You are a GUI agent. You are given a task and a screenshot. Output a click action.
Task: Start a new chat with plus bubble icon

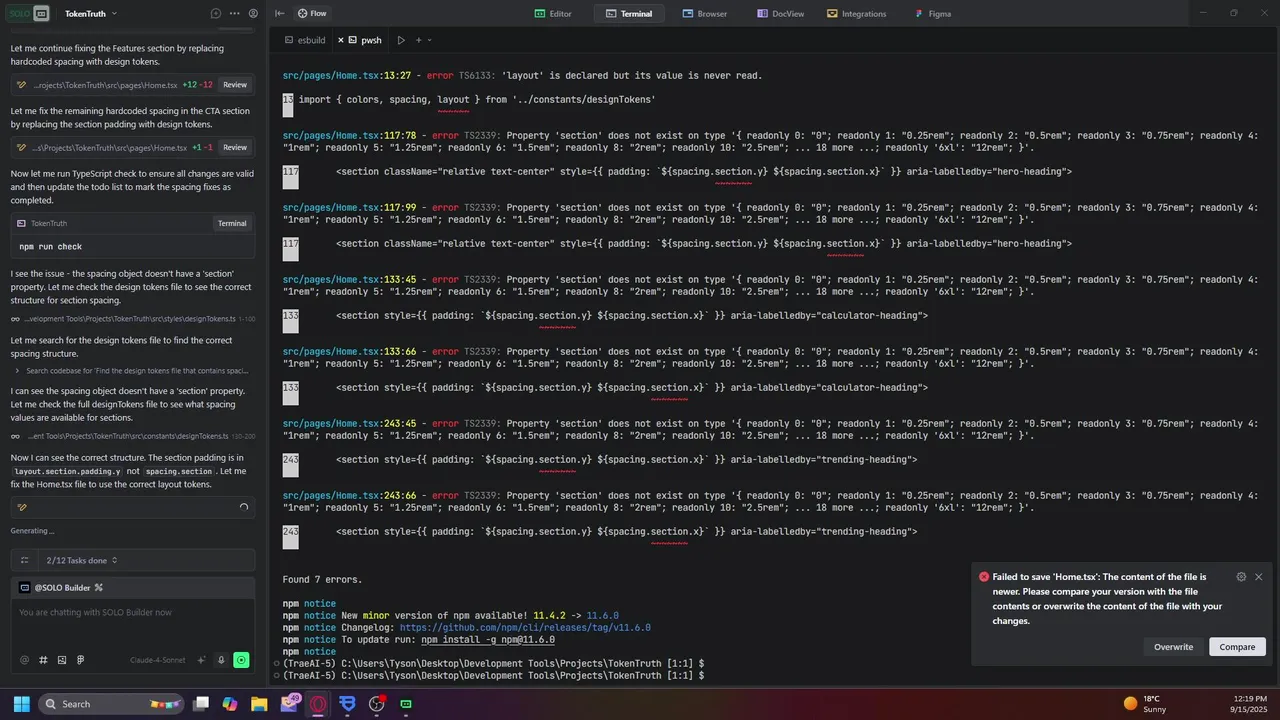point(216,13)
